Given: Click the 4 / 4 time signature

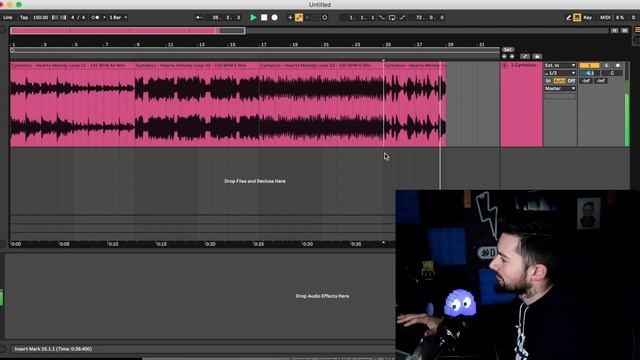Looking at the screenshot, I should [x=78, y=18].
